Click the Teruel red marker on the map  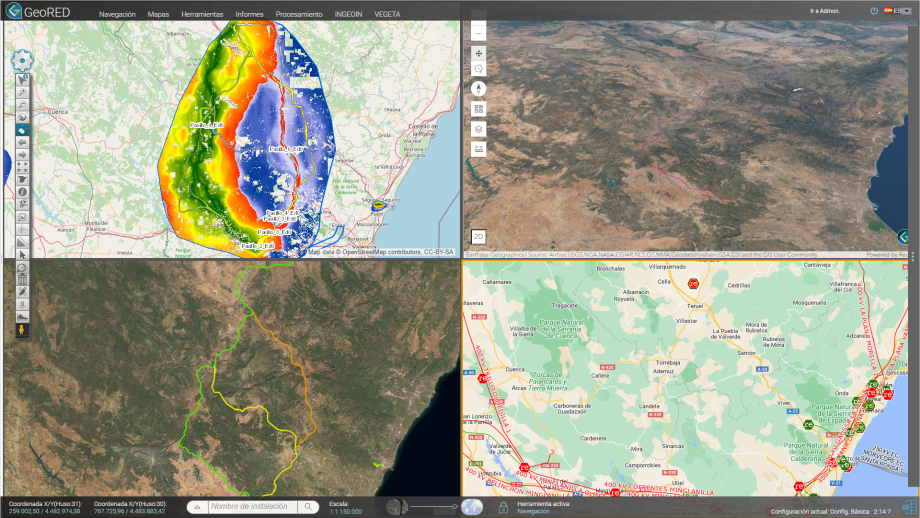[x=693, y=284]
